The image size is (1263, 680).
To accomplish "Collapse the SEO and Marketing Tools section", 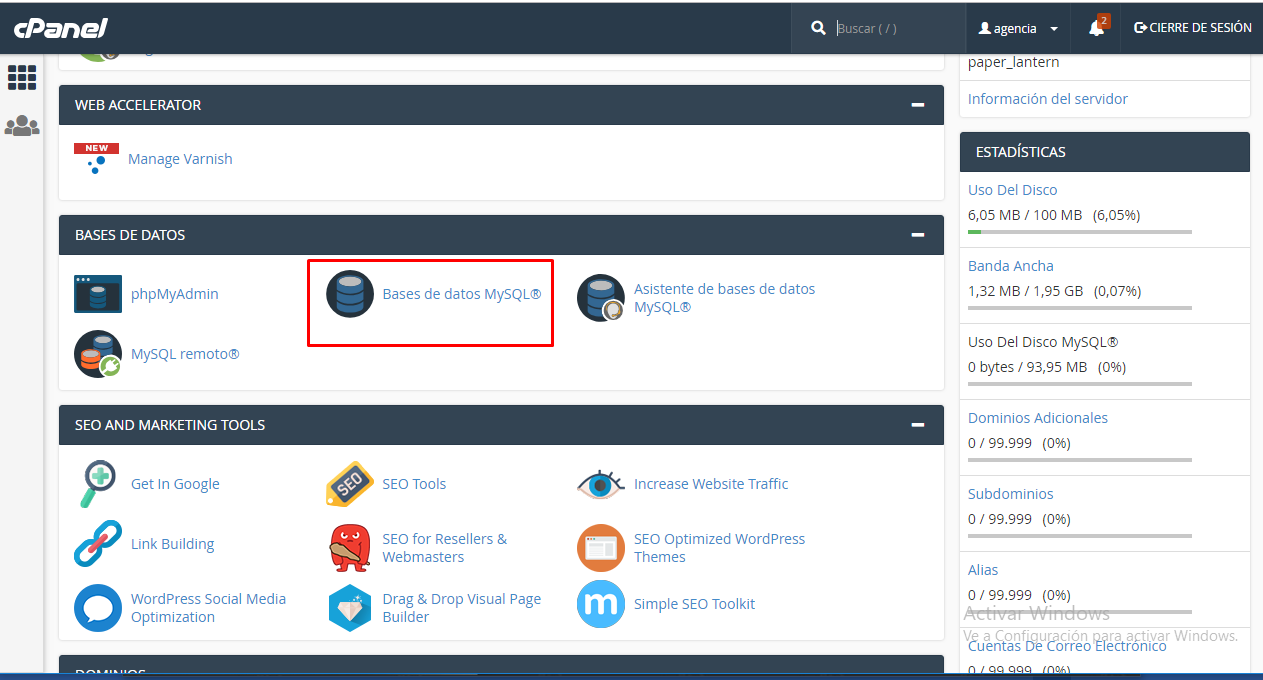I will point(917,425).
